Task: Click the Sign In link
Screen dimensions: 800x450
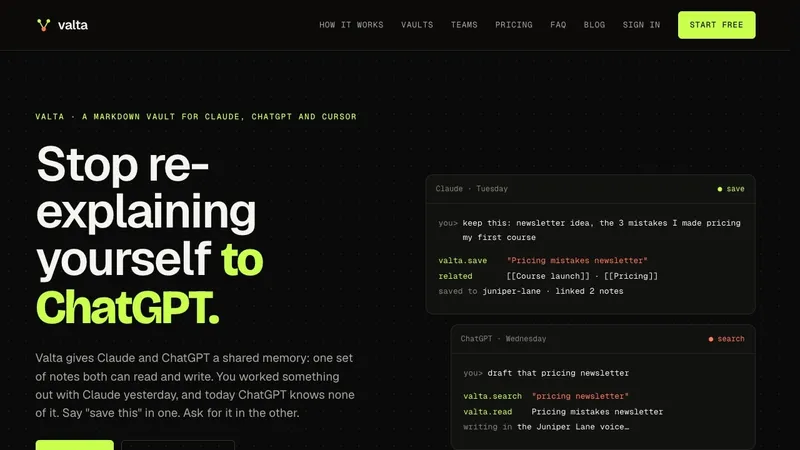Action: click(641, 25)
